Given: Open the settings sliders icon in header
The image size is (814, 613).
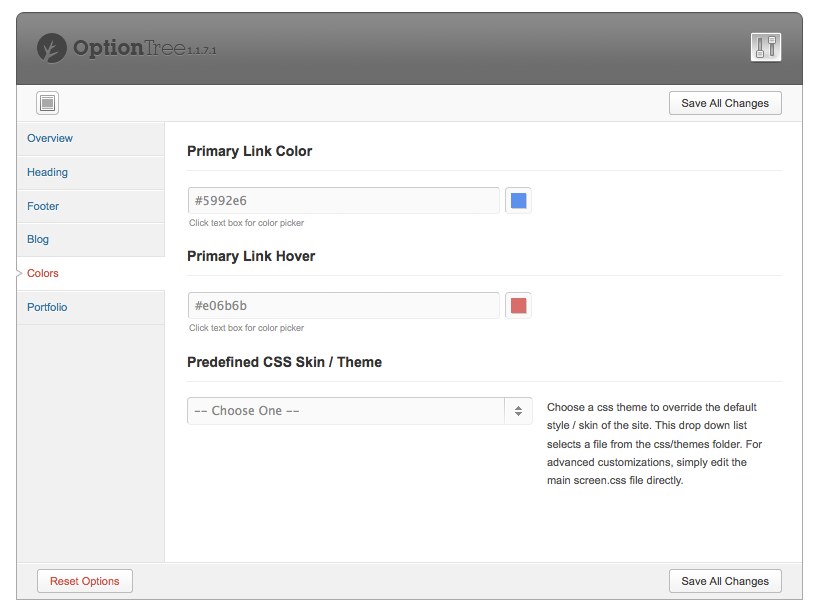Looking at the screenshot, I should [765, 47].
